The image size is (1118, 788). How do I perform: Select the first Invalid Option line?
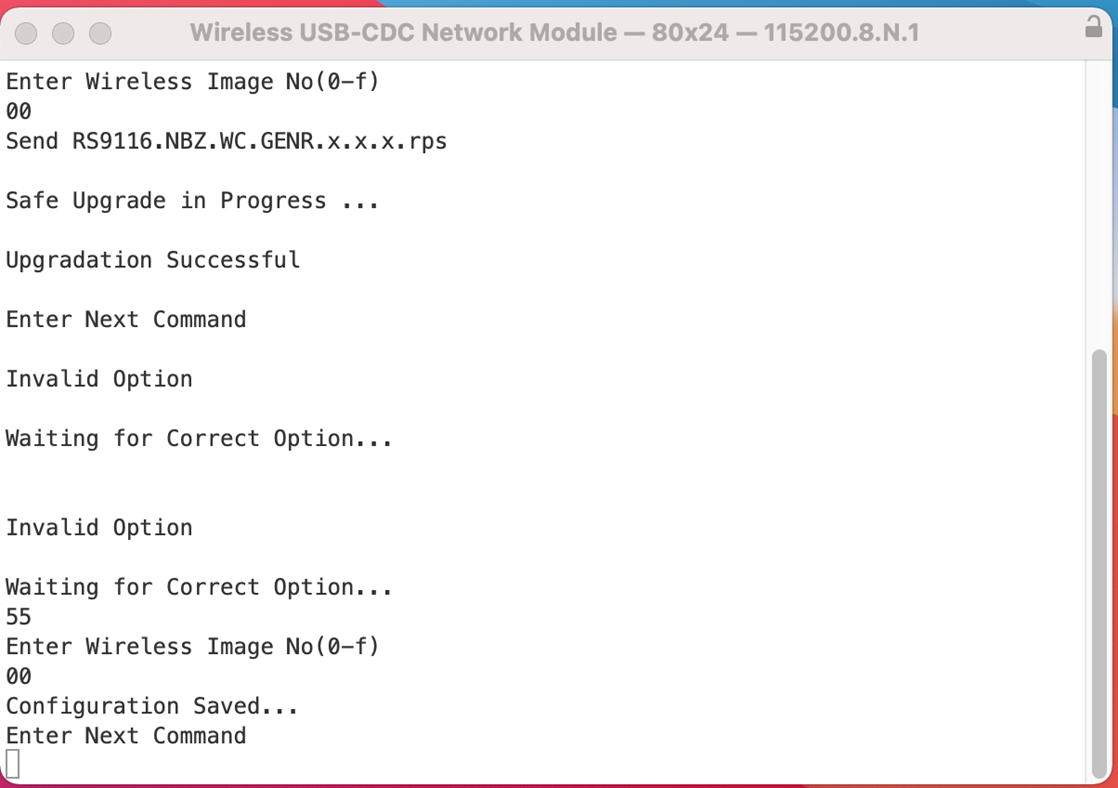pos(98,378)
